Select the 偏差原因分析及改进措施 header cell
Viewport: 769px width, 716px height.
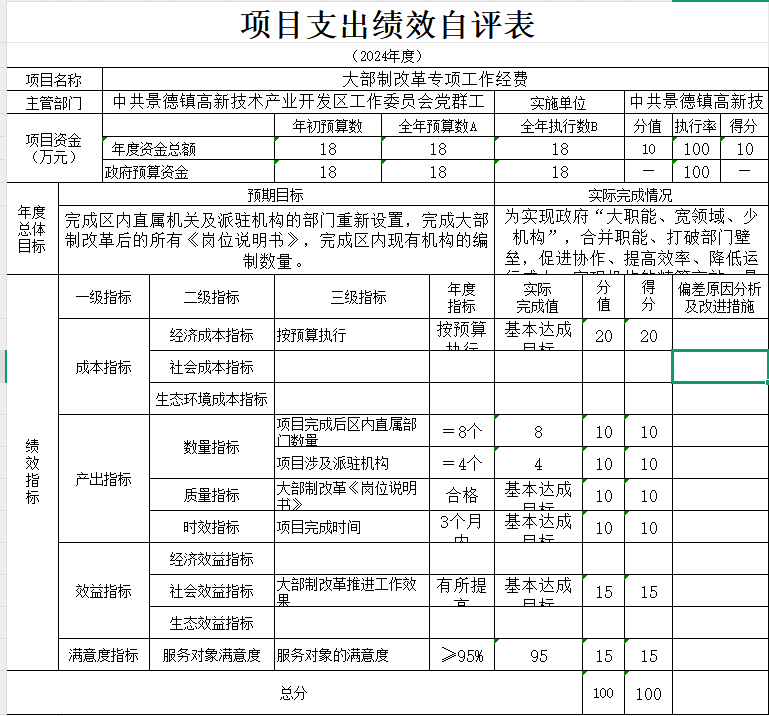pos(720,297)
